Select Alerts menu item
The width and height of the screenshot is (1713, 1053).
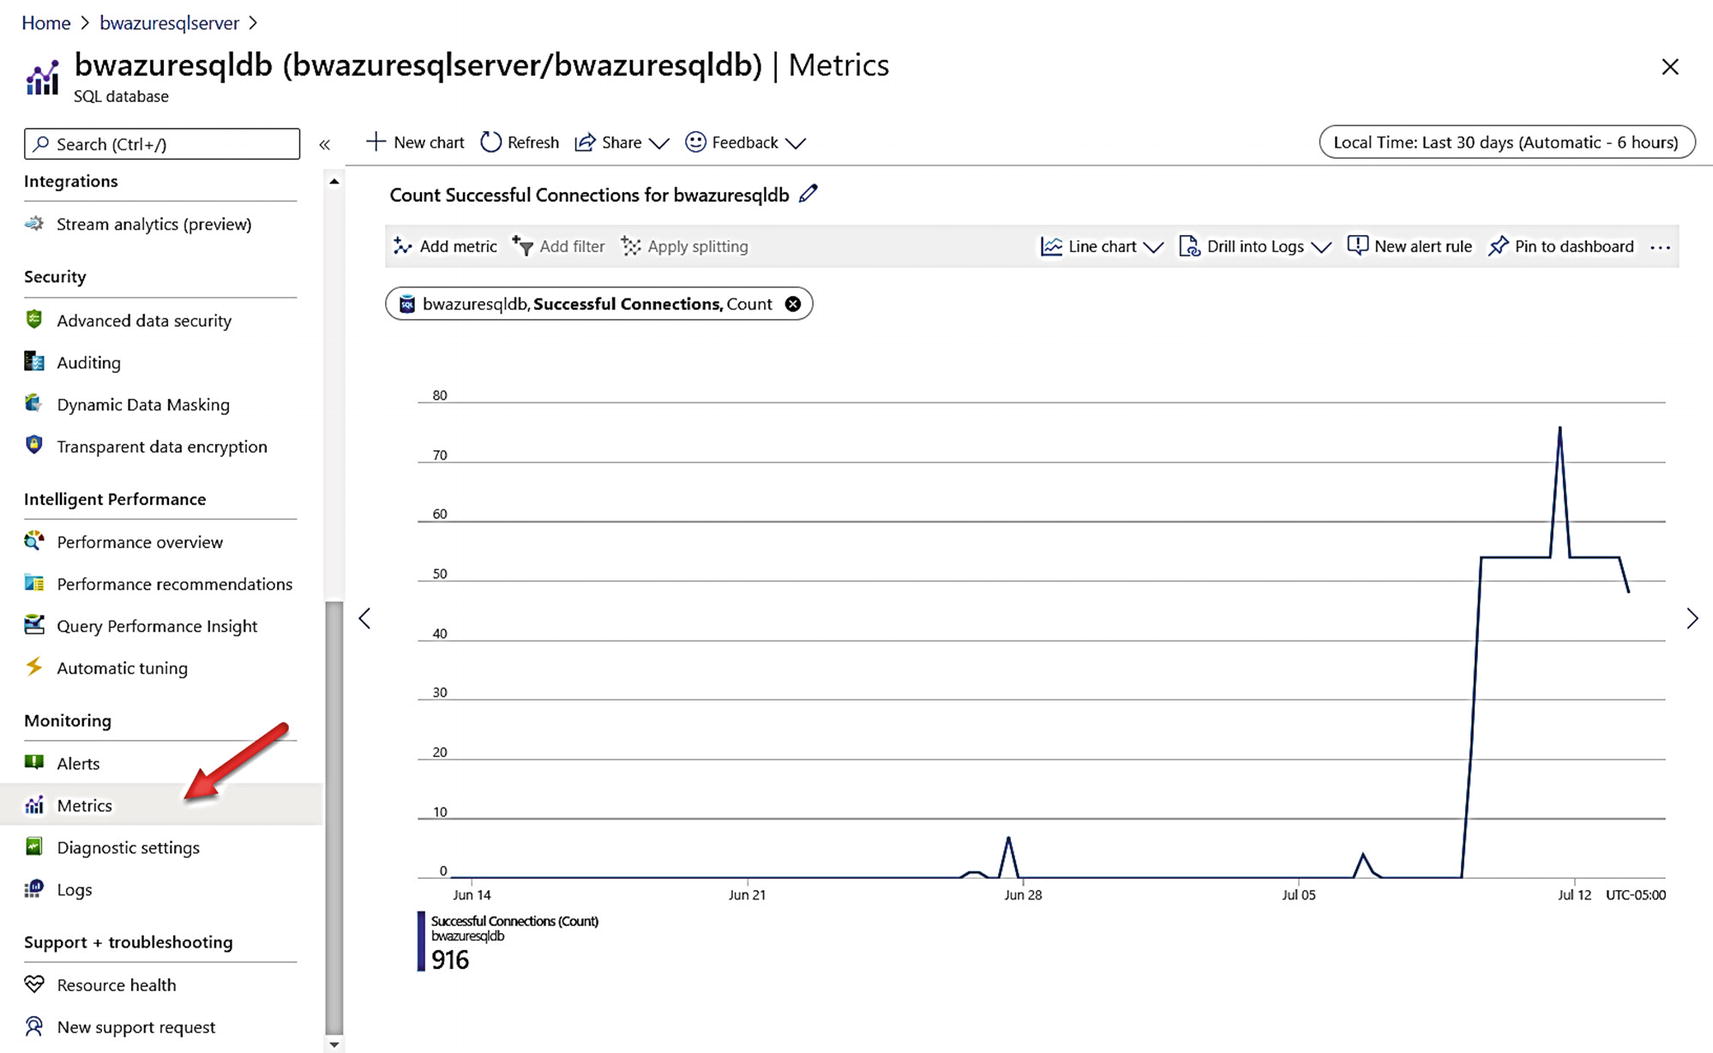[160, 763]
